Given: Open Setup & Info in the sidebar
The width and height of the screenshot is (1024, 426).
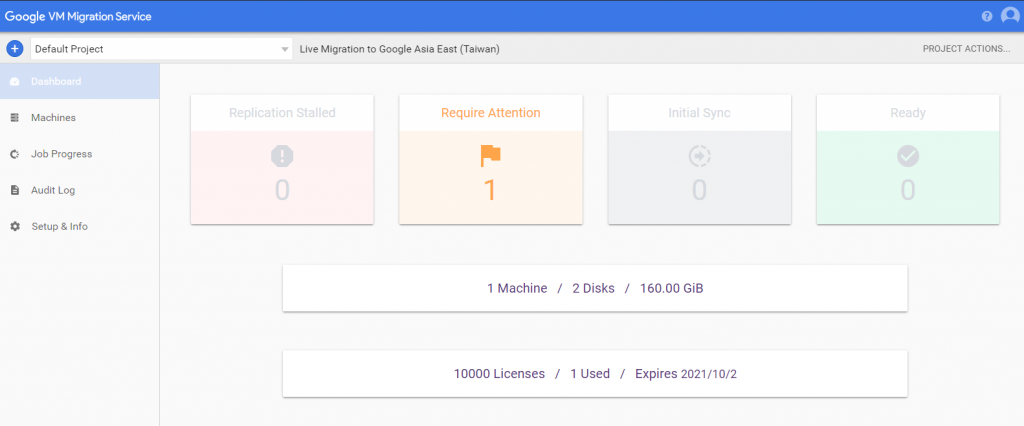Looking at the screenshot, I should (x=80, y=227).
